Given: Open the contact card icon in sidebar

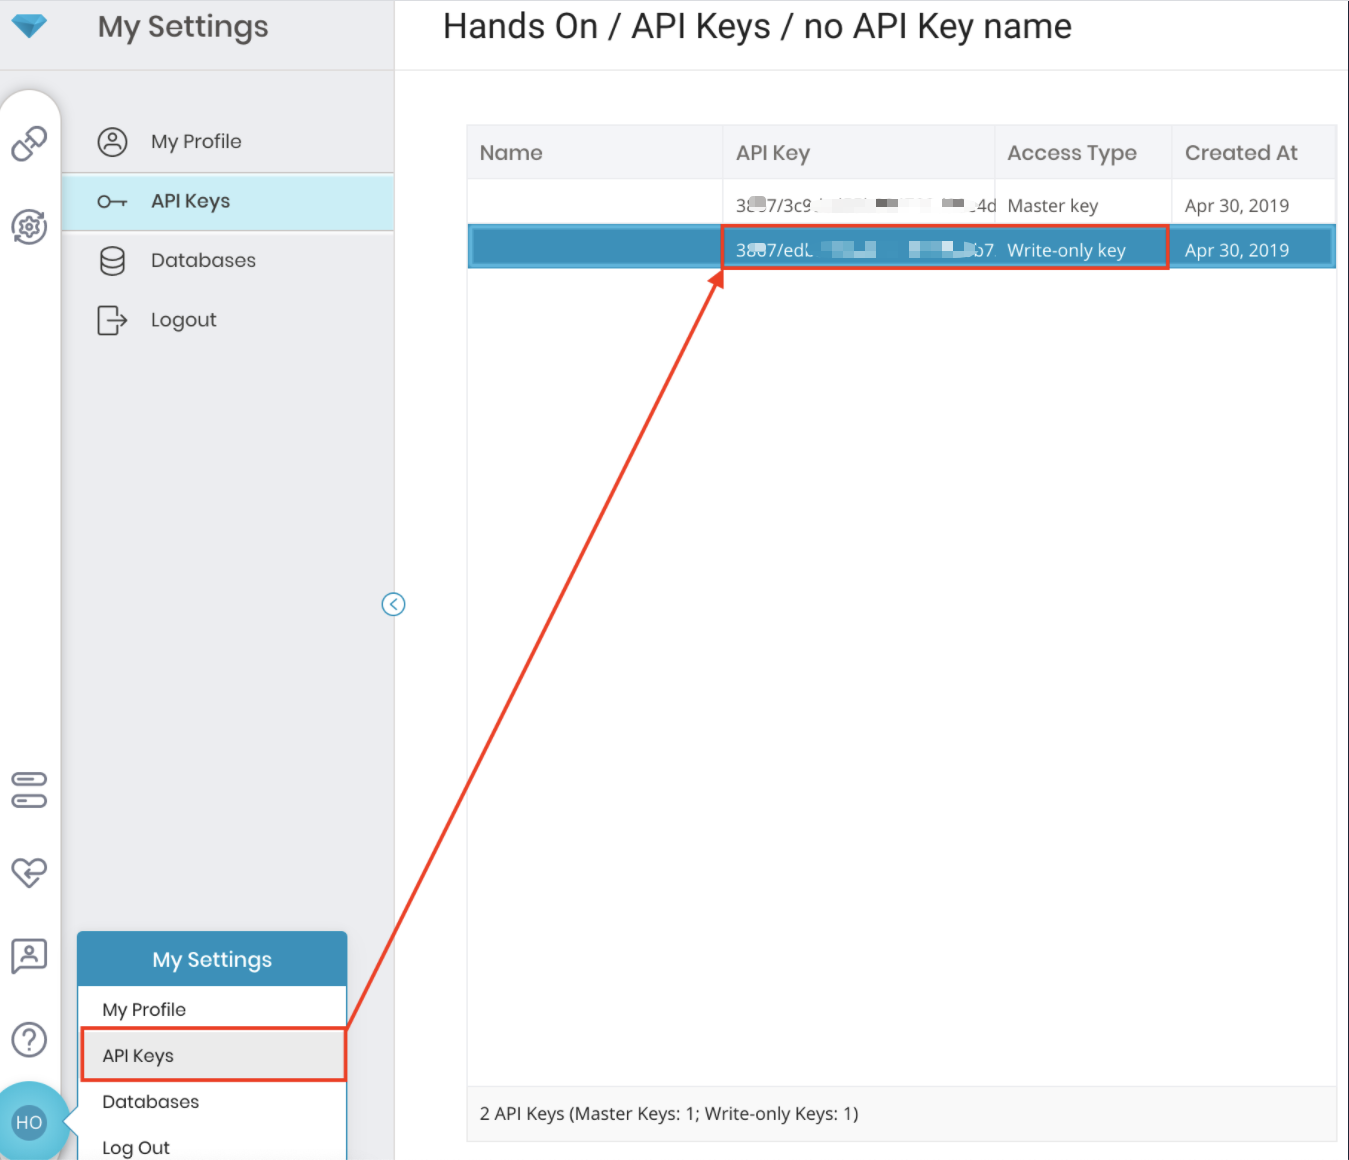Looking at the screenshot, I should tap(29, 956).
